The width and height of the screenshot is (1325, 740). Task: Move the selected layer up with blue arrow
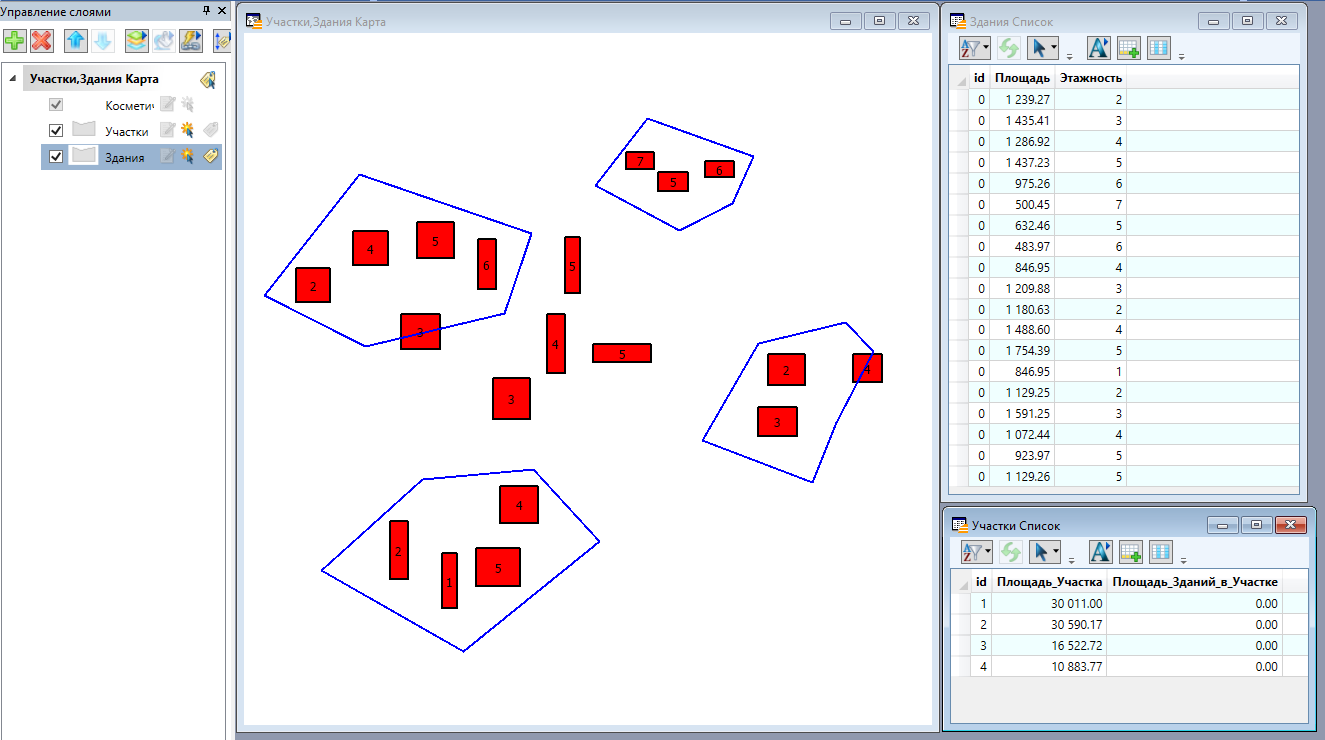point(75,41)
